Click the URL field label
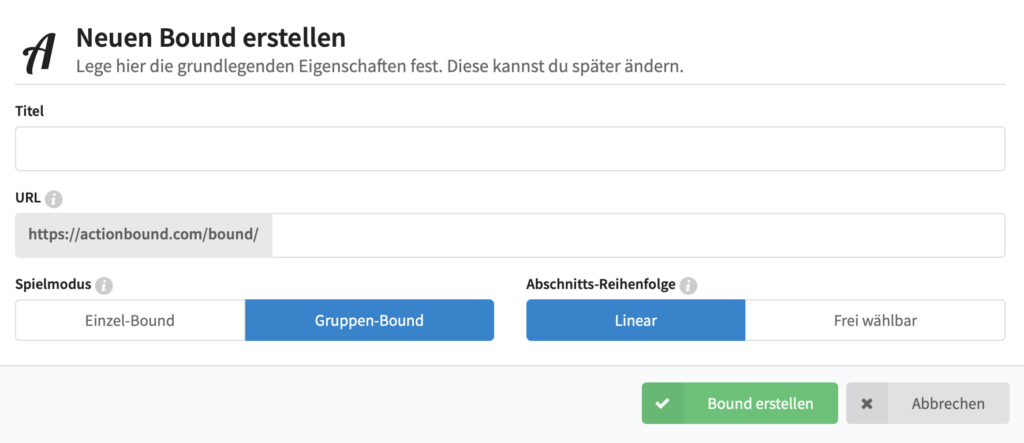This screenshot has height=443, width=1024. point(28,198)
